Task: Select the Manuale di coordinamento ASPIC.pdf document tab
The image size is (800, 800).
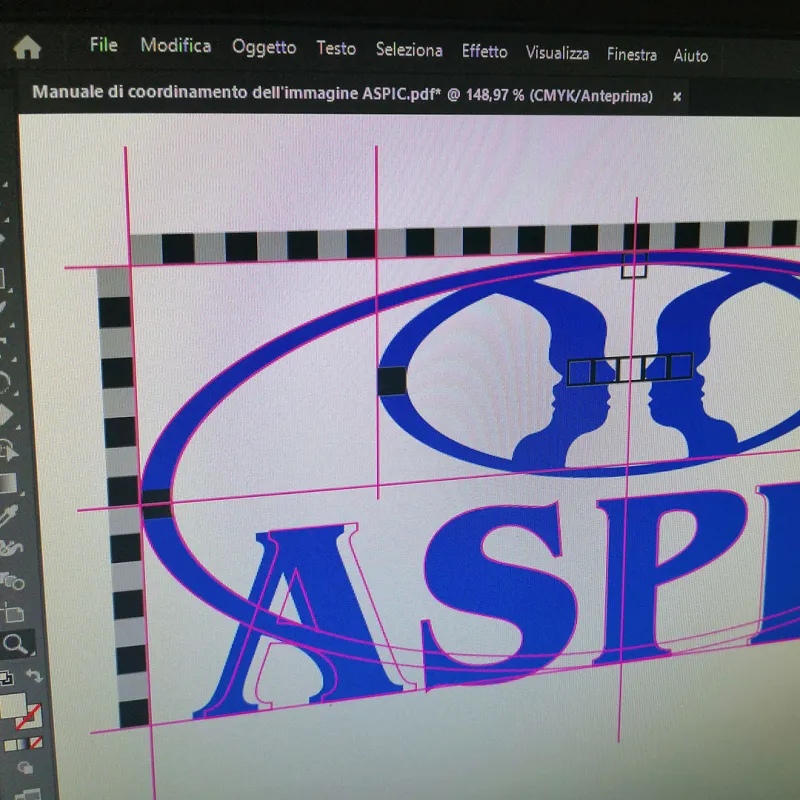Action: [x=342, y=94]
